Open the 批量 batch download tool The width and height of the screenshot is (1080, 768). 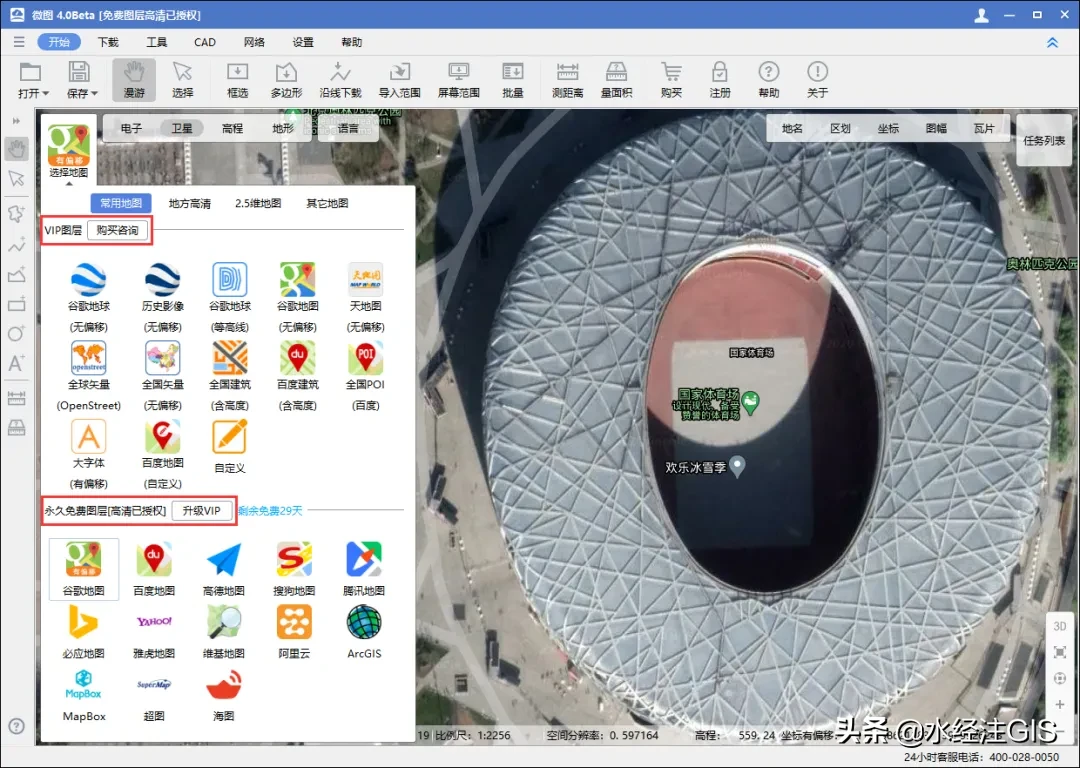pos(512,80)
